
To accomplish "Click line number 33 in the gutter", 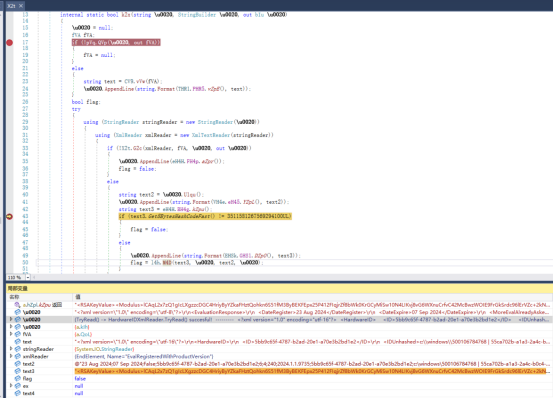I will (25, 148).
